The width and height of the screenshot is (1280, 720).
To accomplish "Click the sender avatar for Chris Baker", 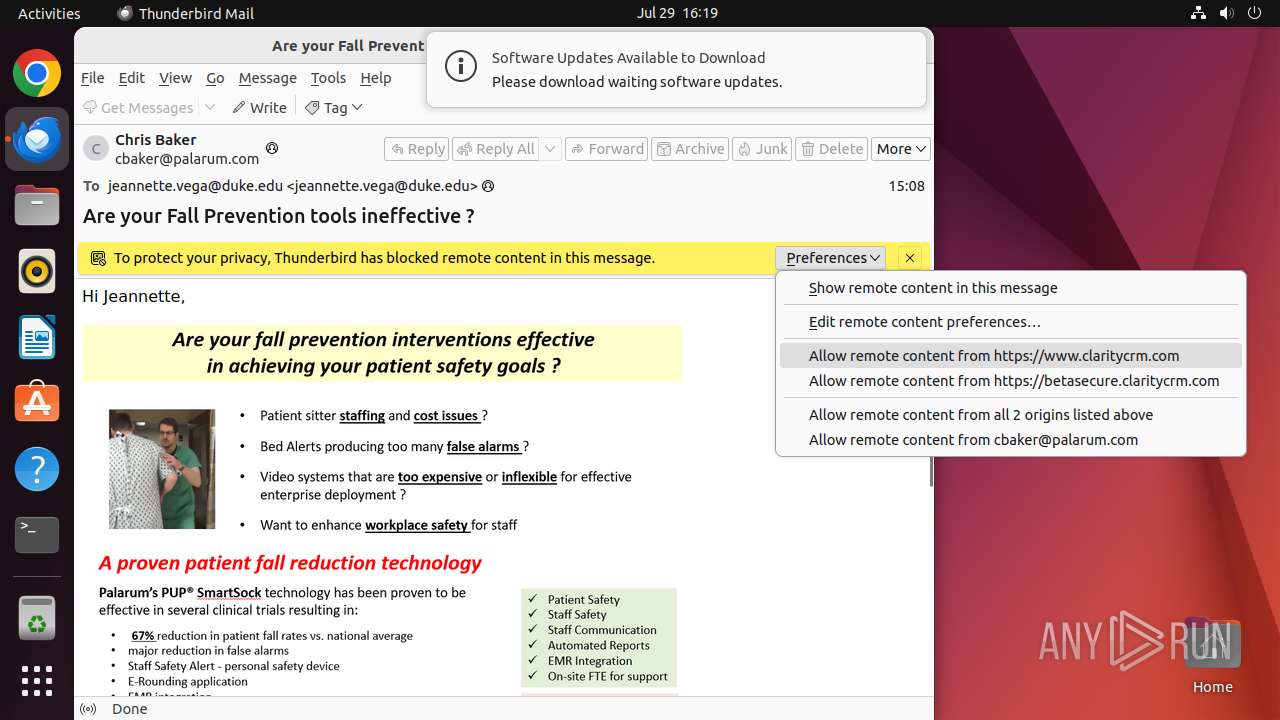I will click(x=96, y=149).
